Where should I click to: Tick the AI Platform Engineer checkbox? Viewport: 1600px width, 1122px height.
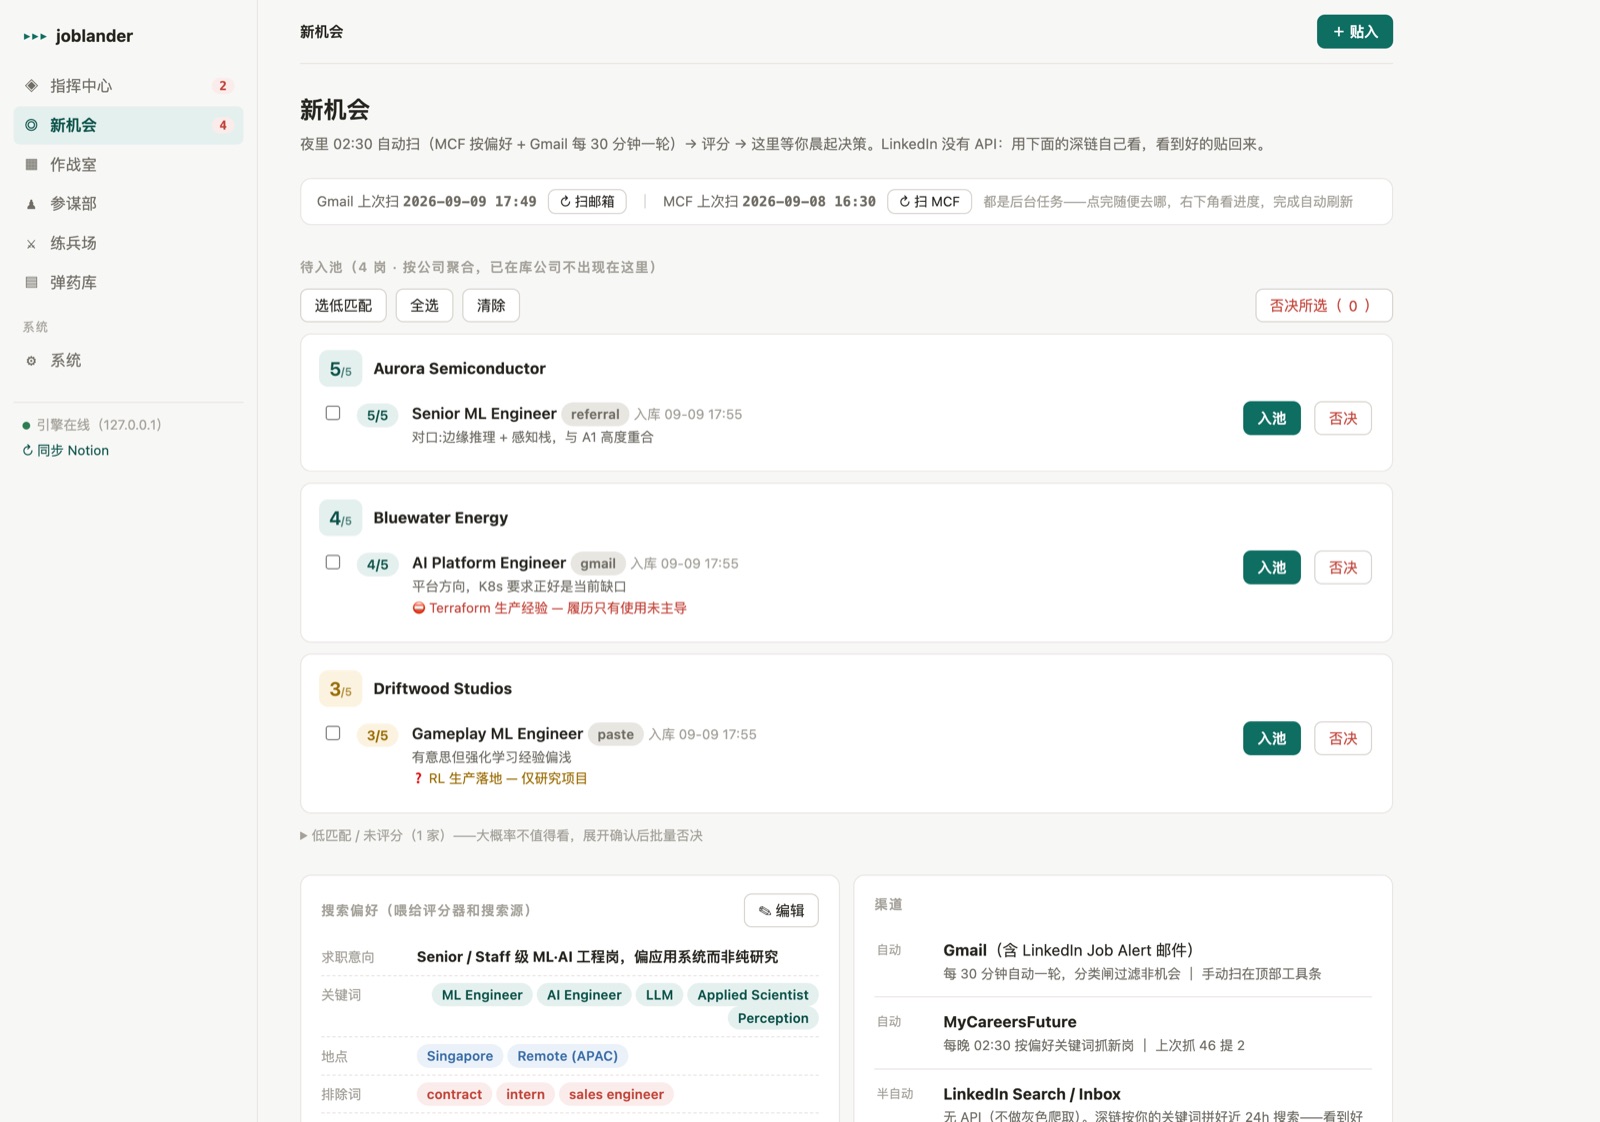coord(333,562)
